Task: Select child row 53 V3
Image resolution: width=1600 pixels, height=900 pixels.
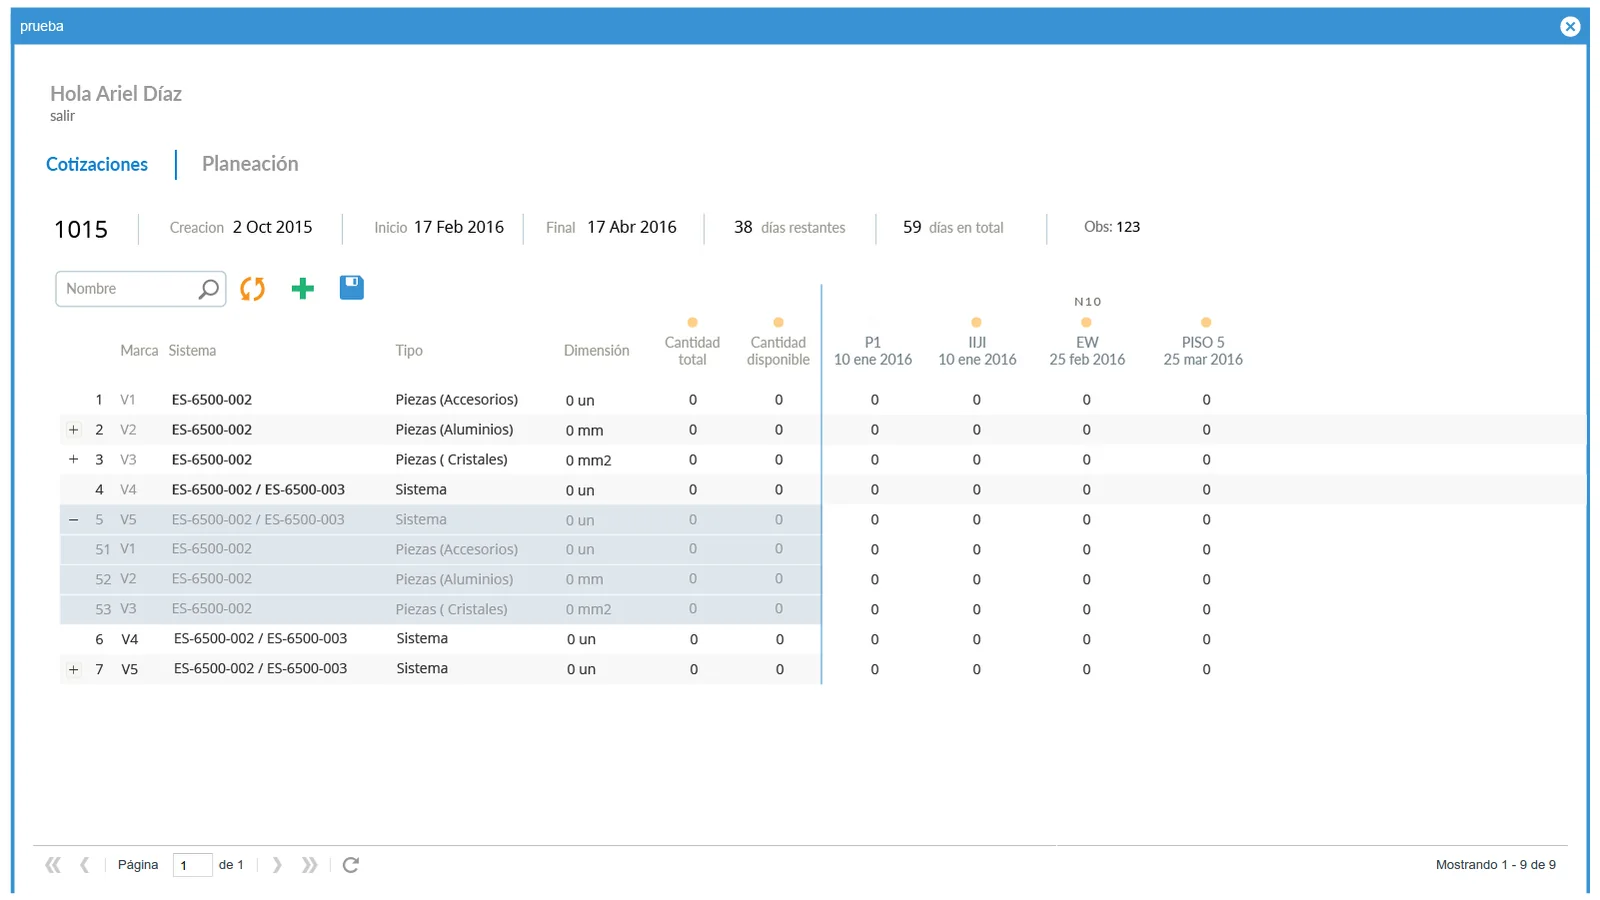Action: coord(440,609)
